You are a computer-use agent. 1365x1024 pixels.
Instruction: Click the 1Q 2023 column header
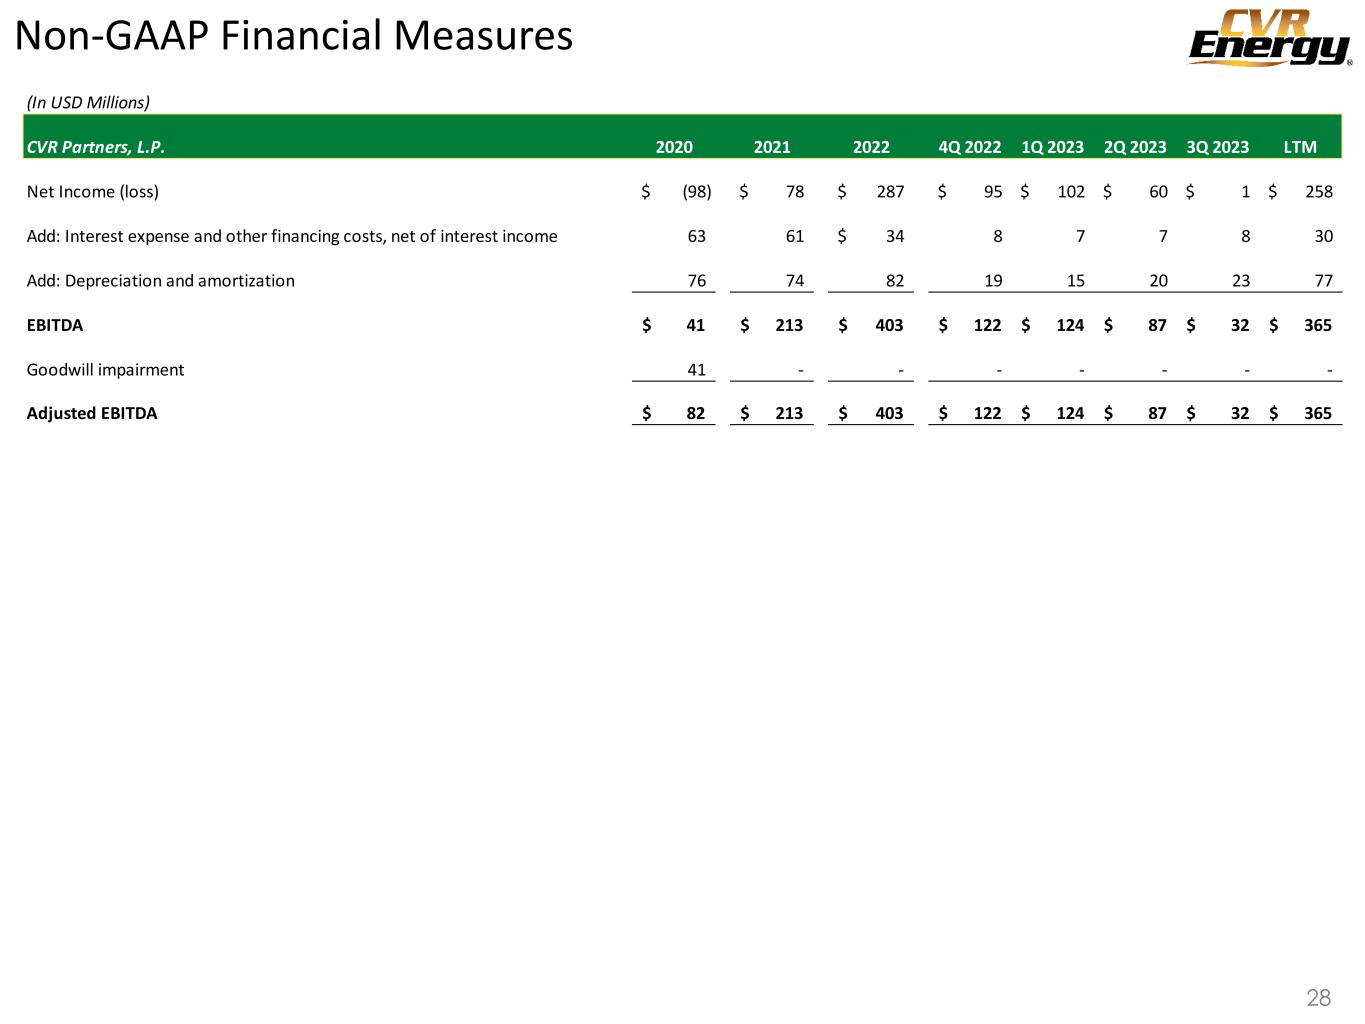(x=1052, y=147)
